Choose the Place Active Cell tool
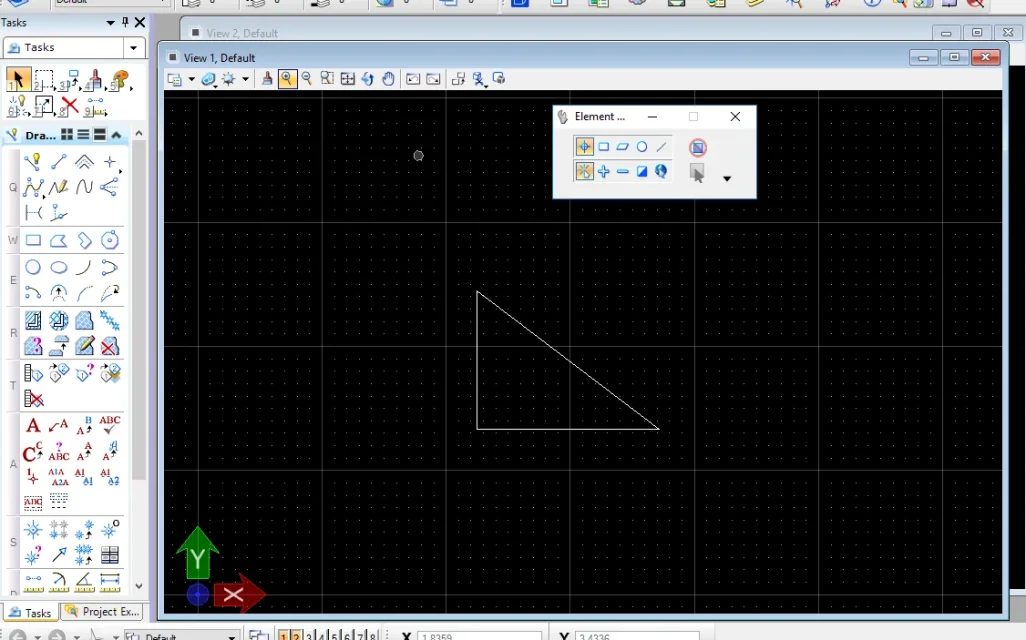Image resolution: width=1026 pixels, height=640 pixels. point(33,529)
